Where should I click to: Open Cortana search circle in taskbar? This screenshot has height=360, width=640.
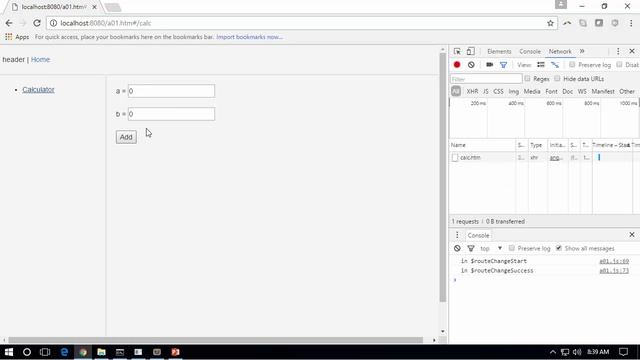tap(27, 352)
